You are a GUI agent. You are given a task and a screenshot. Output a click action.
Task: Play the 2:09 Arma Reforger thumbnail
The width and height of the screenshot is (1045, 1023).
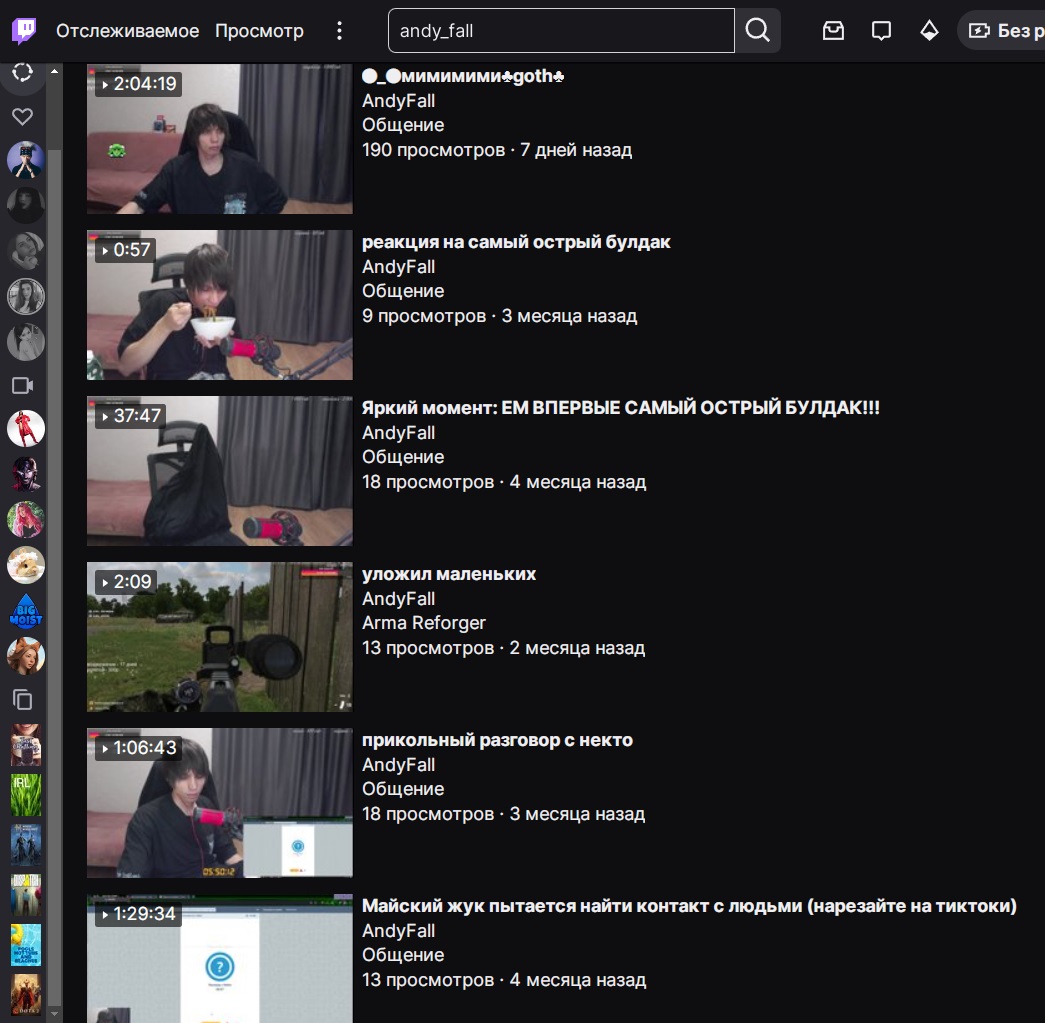pos(219,636)
